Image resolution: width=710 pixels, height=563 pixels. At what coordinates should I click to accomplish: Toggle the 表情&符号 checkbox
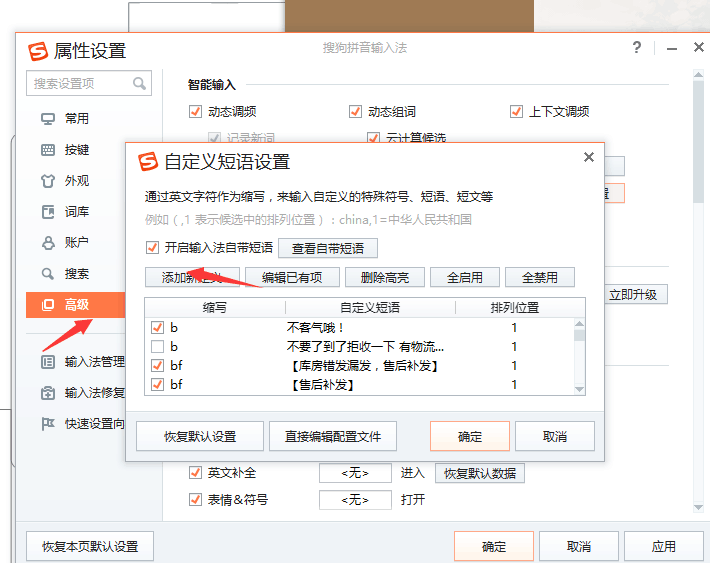[x=195, y=500]
